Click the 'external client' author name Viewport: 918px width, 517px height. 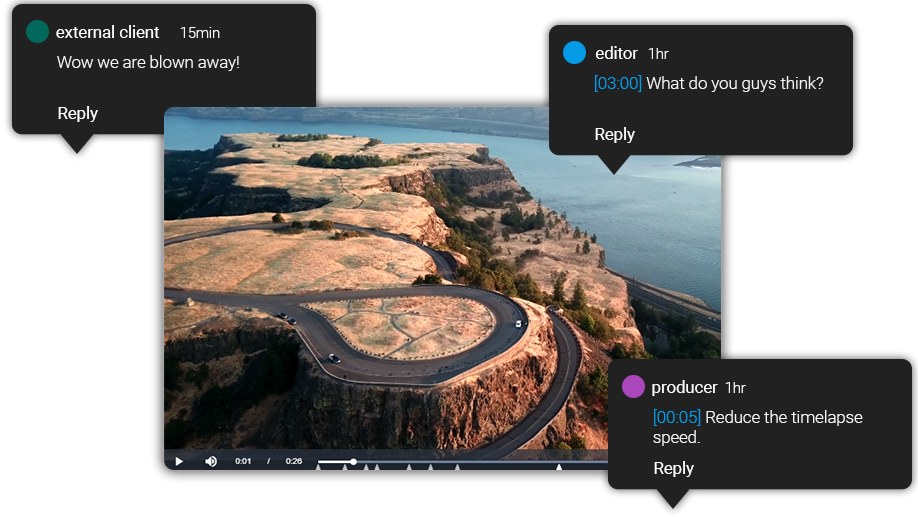[108, 32]
